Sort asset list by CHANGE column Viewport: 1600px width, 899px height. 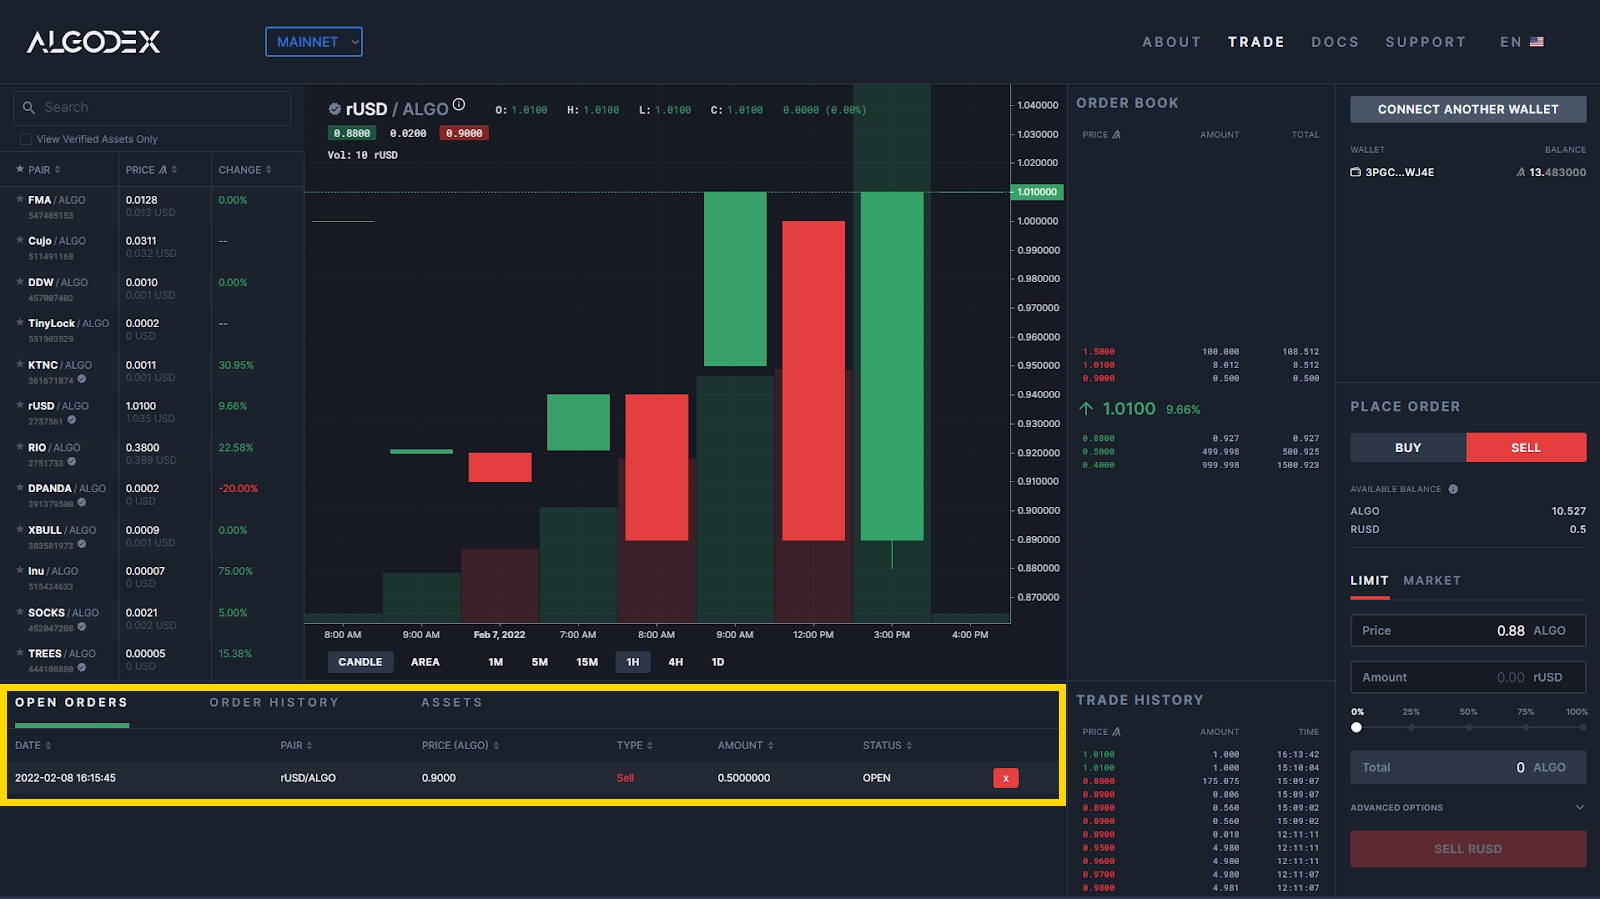point(245,170)
